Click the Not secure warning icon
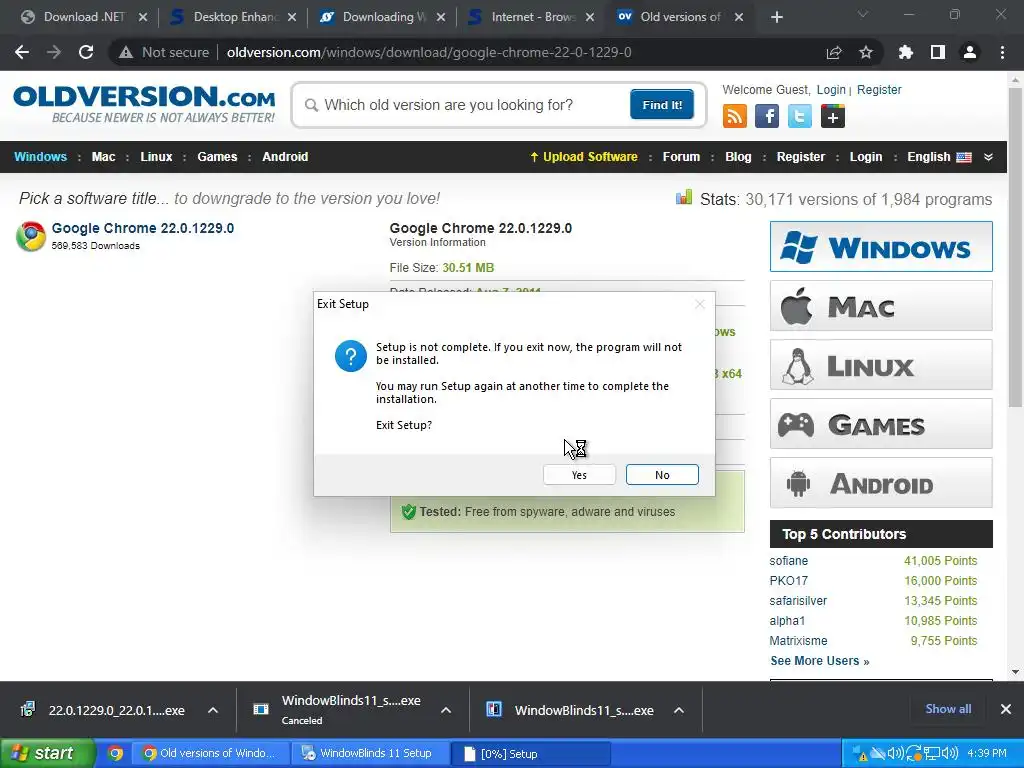 (126, 52)
